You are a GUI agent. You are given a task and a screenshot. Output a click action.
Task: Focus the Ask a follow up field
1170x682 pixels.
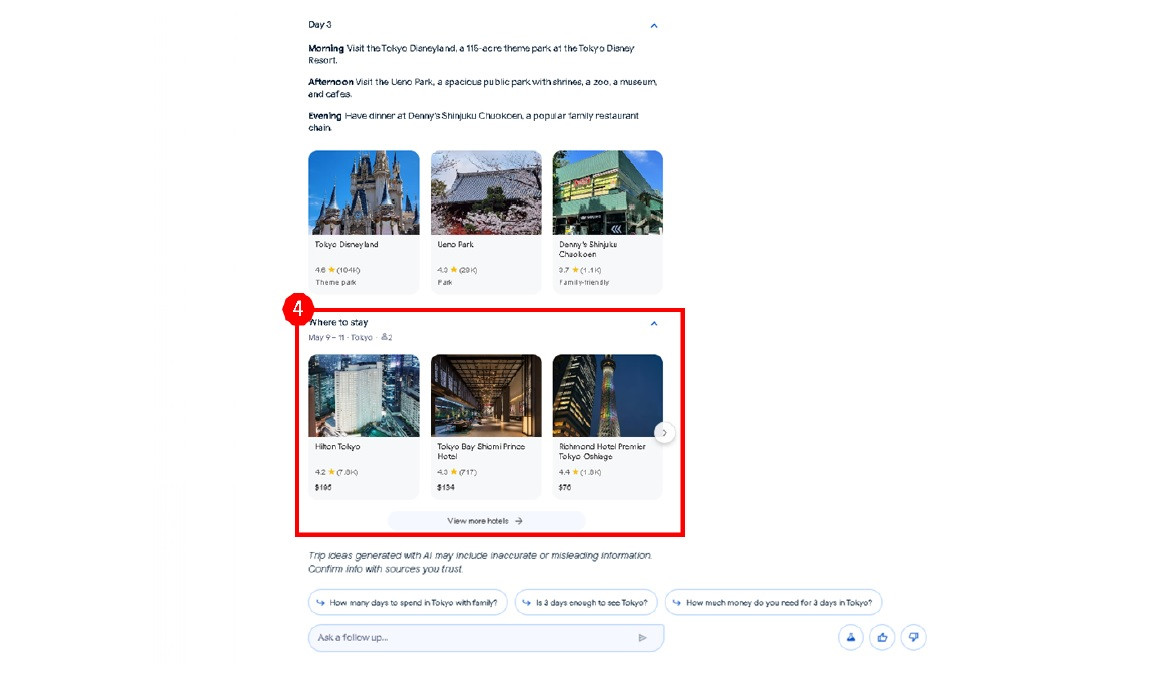coord(486,637)
